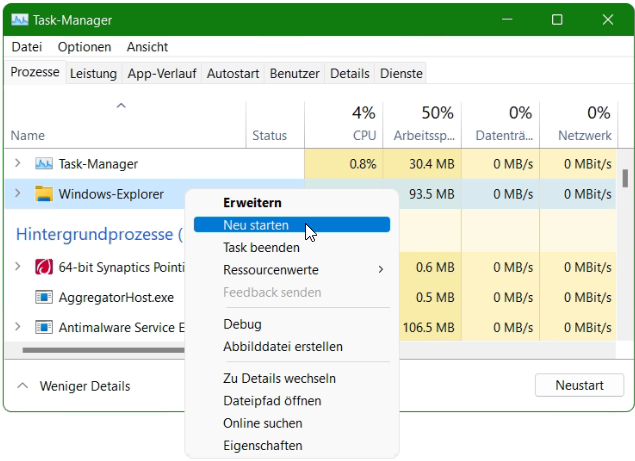Choose Abbilddatei erstellen menu entry

(x=292, y=346)
